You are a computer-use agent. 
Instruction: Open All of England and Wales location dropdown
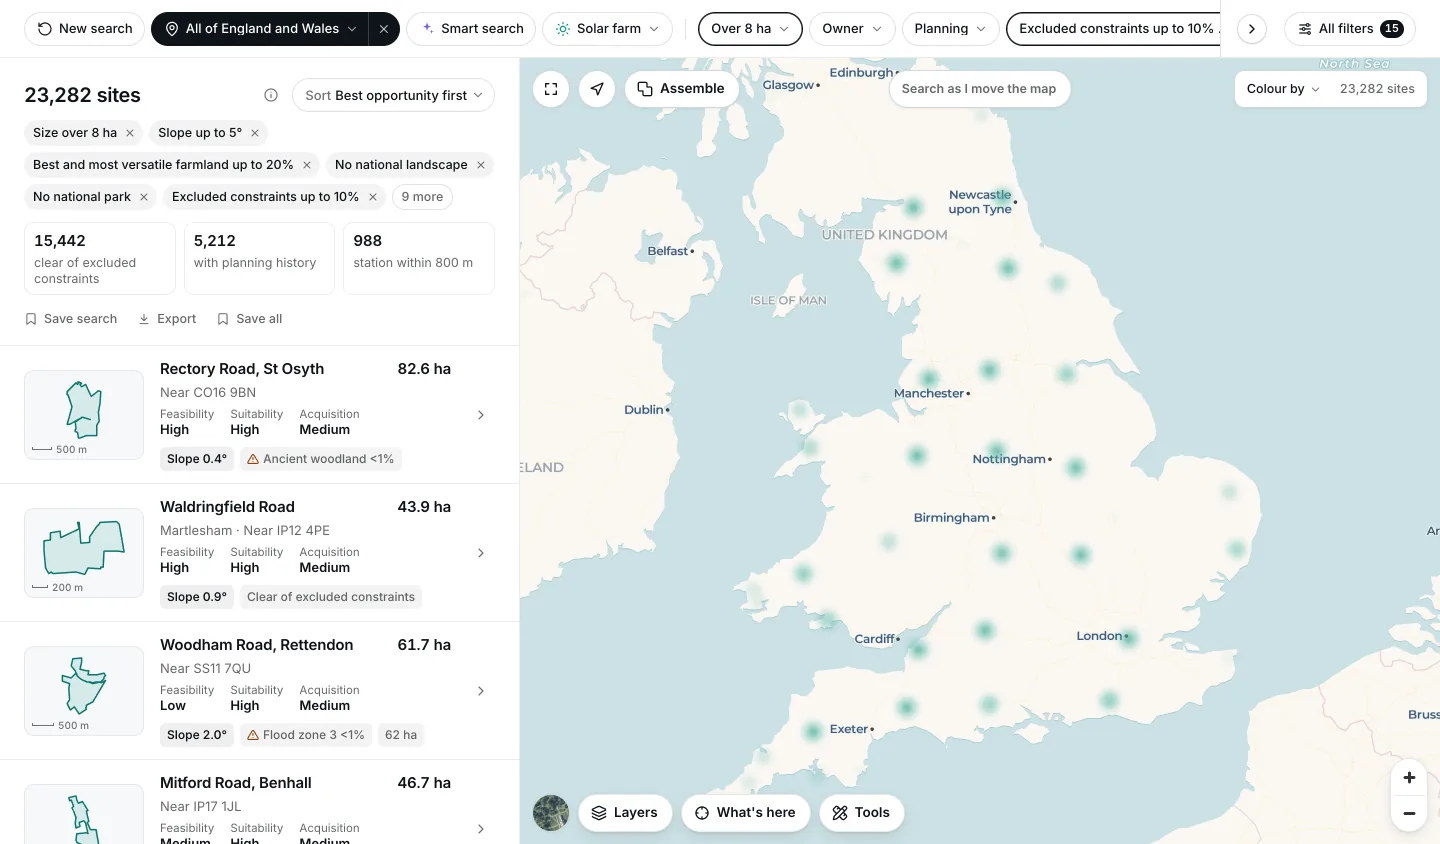click(261, 29)
